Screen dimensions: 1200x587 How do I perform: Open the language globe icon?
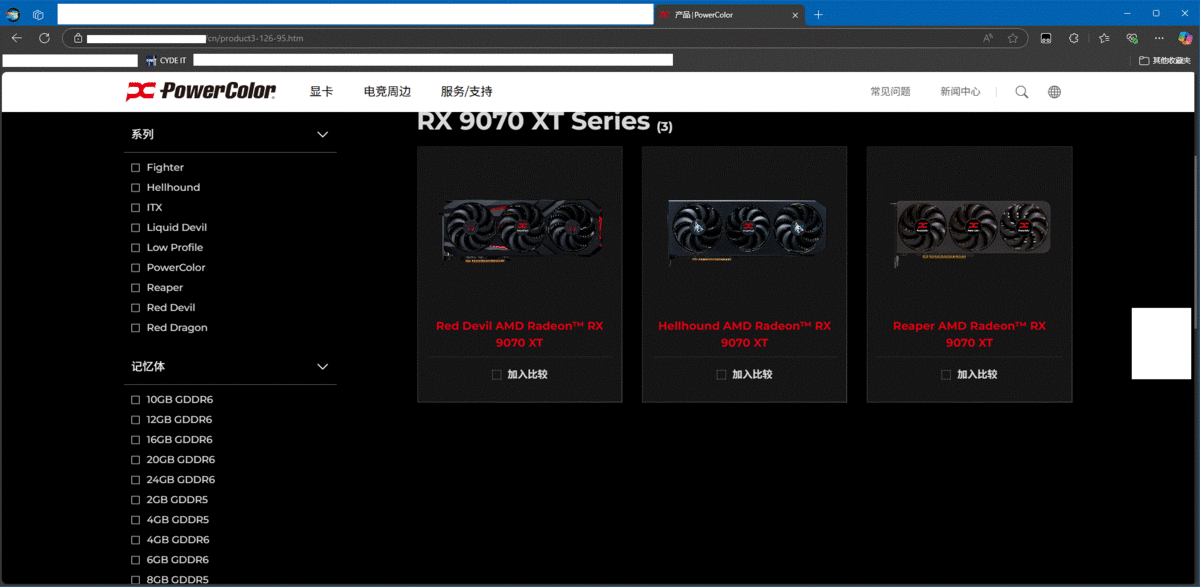point(1054,92)
